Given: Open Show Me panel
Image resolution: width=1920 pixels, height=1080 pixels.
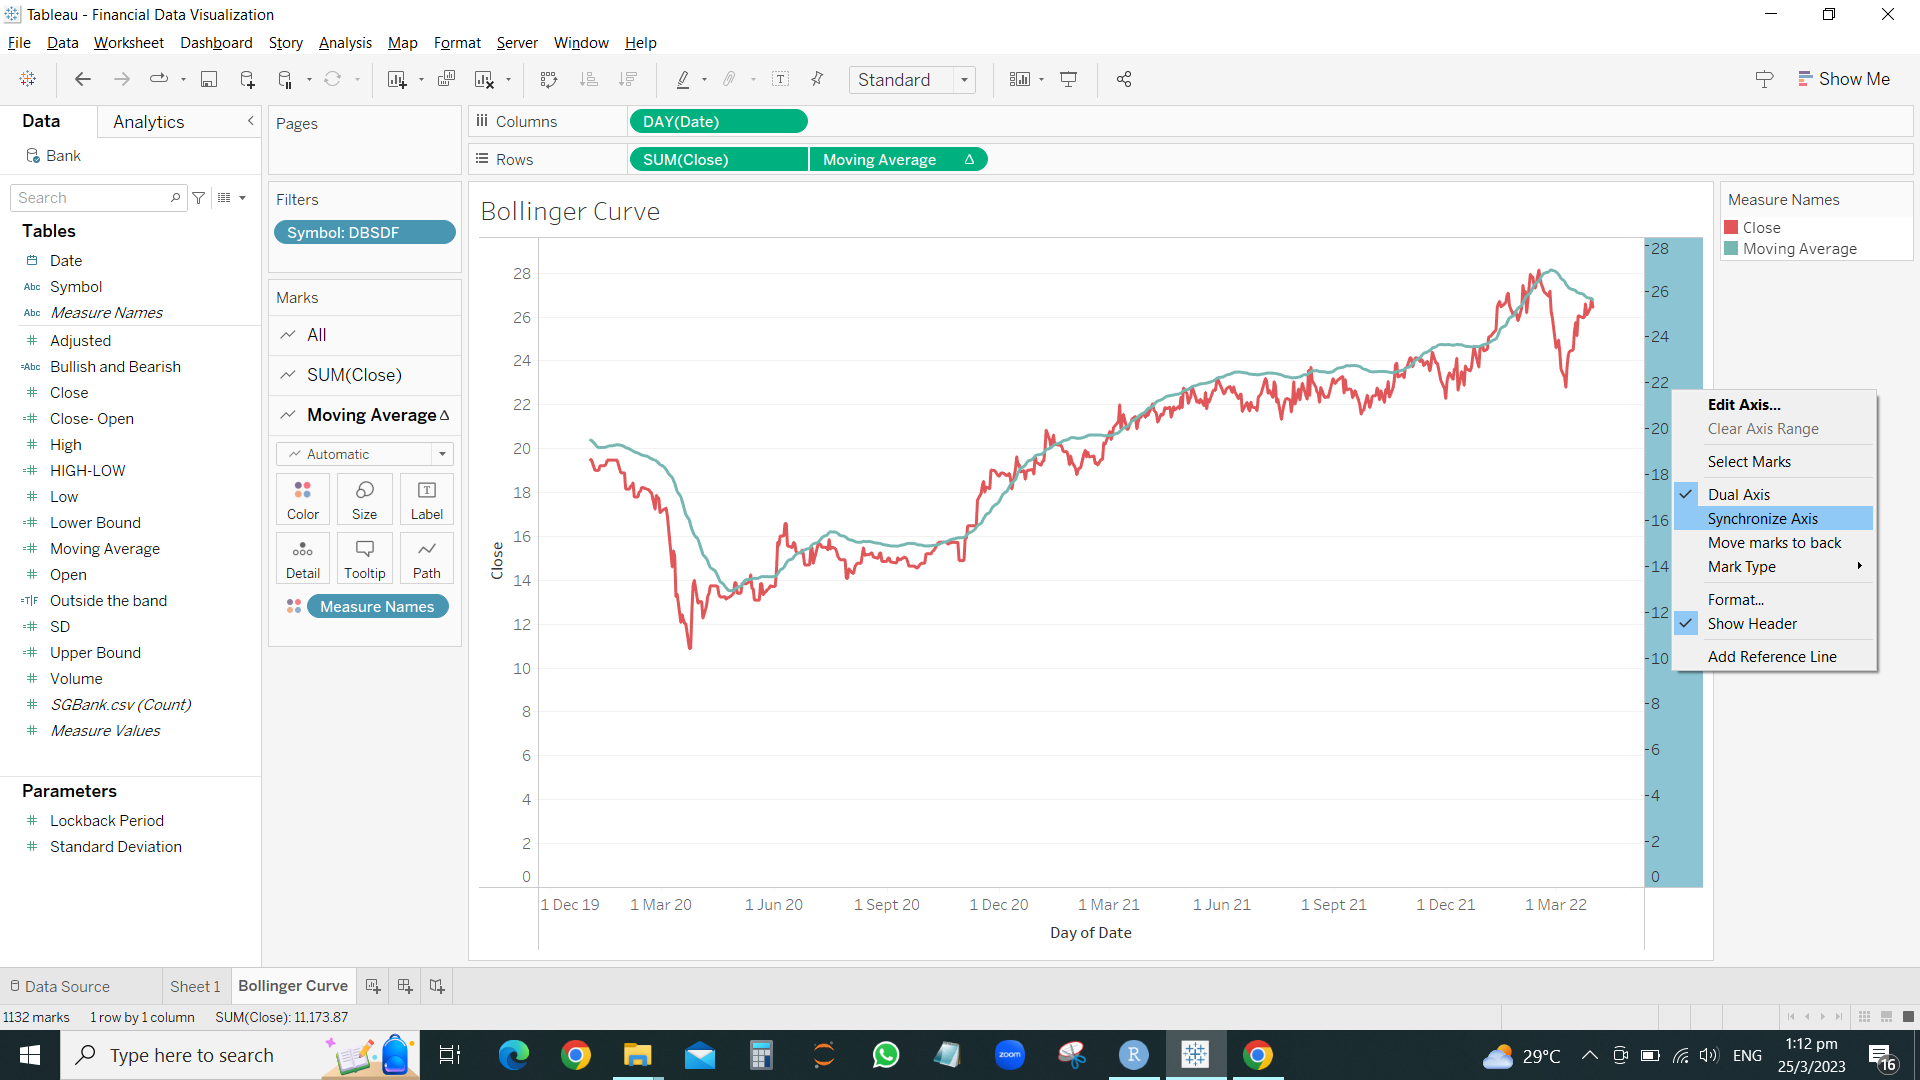Looking at the screenshot, I should (1843, 79).
